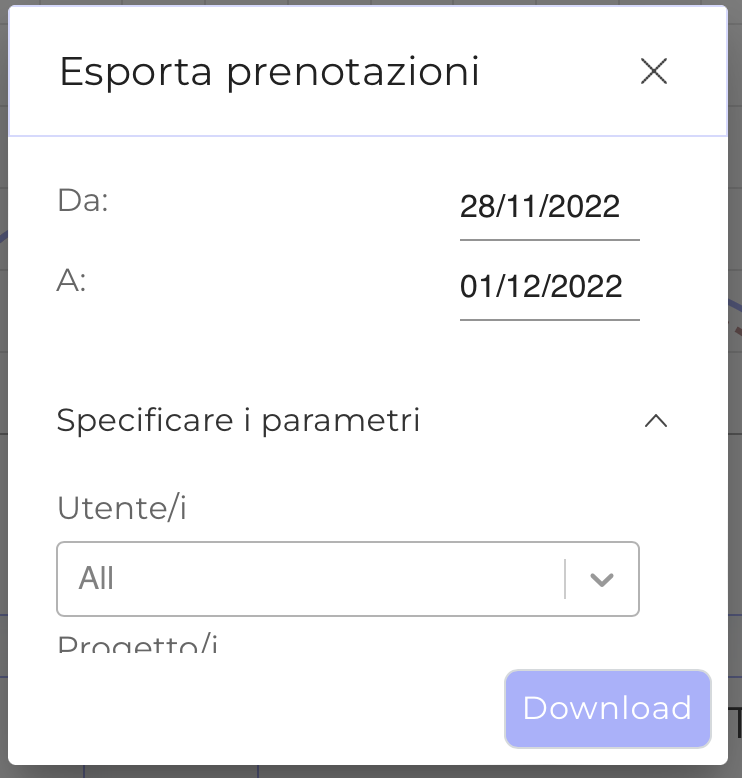This screenshot has height=778, width=742.
Task: Click the vertical divider inside Utente/i dropdown
Action: pos(565,579)
